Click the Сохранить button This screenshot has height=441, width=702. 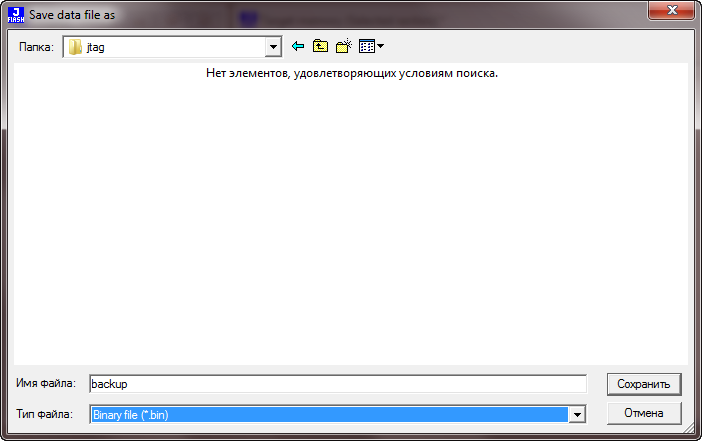(x=644, y=384)
